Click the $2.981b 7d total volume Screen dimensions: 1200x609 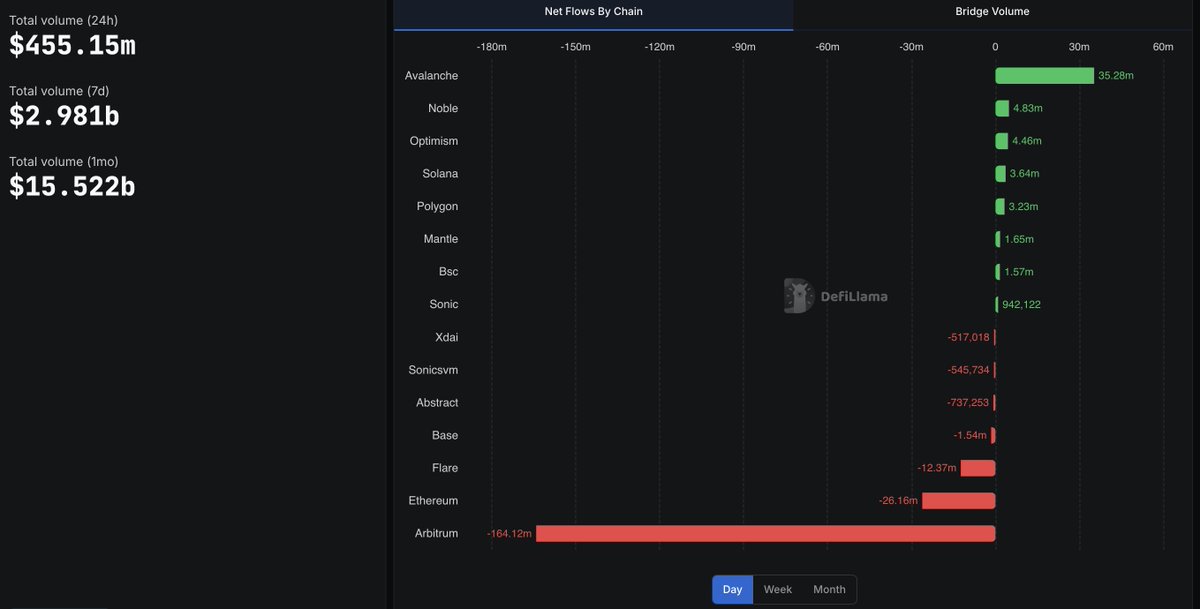(64, 116)
